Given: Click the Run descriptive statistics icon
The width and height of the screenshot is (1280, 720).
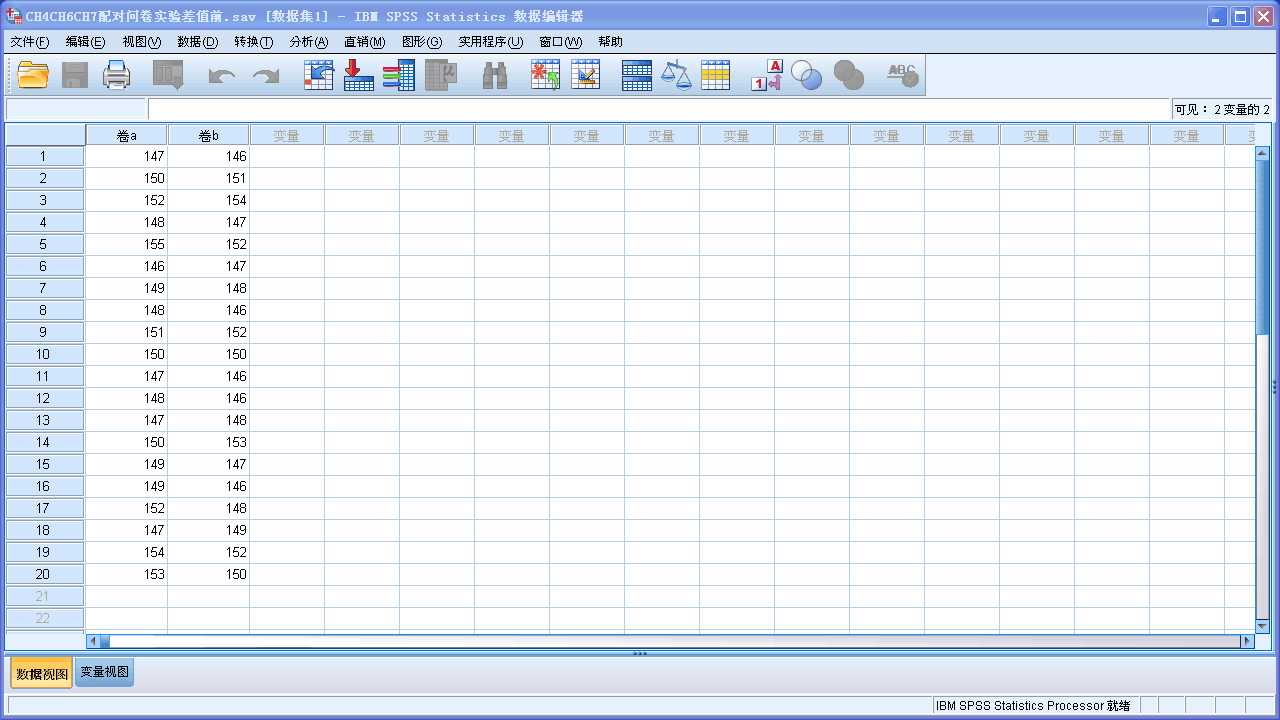Looking at the screenshot, I should point(441,75).
